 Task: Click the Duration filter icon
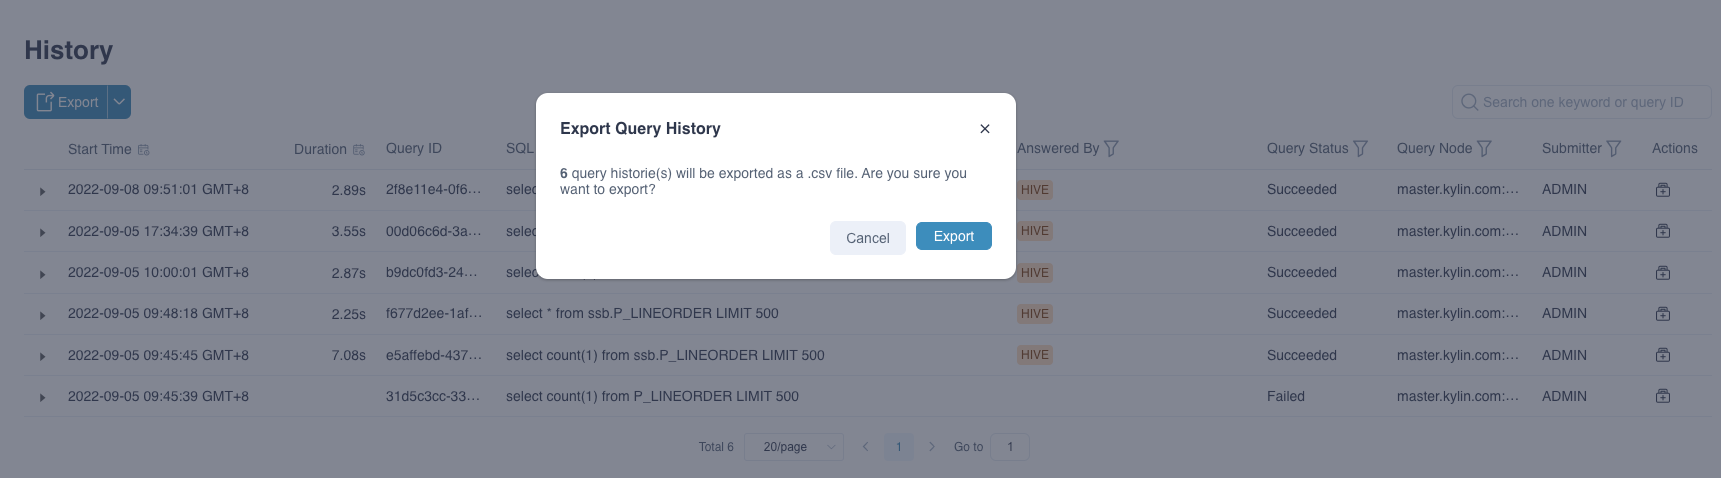pos(359,150)
